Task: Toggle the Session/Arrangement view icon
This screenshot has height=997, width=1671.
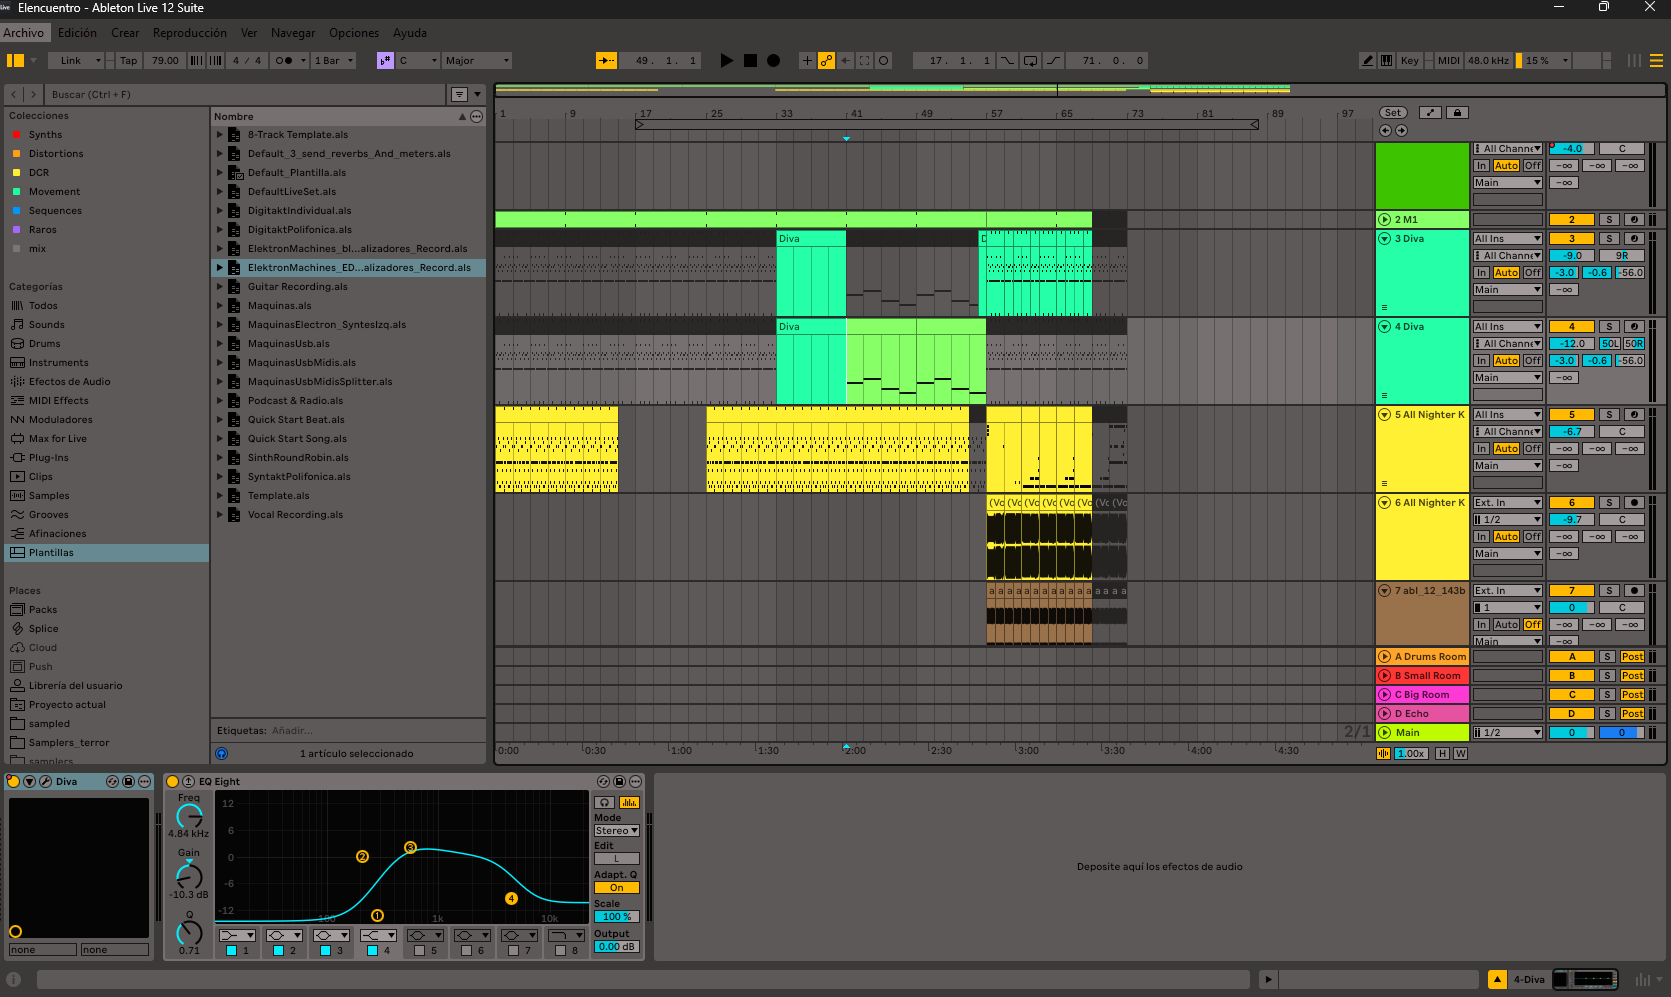Action: (1656, 61)
